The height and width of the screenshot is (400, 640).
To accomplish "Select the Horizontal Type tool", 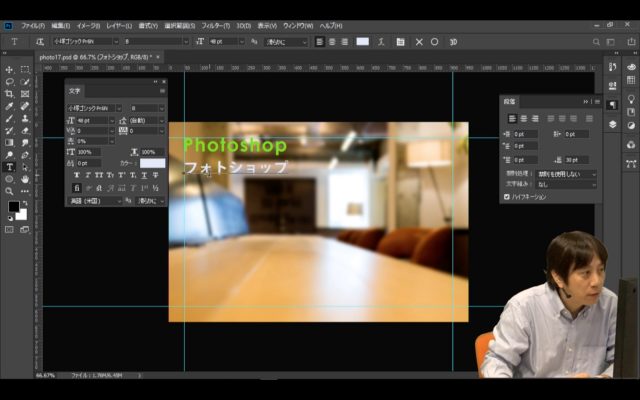I will pos(10,167).
